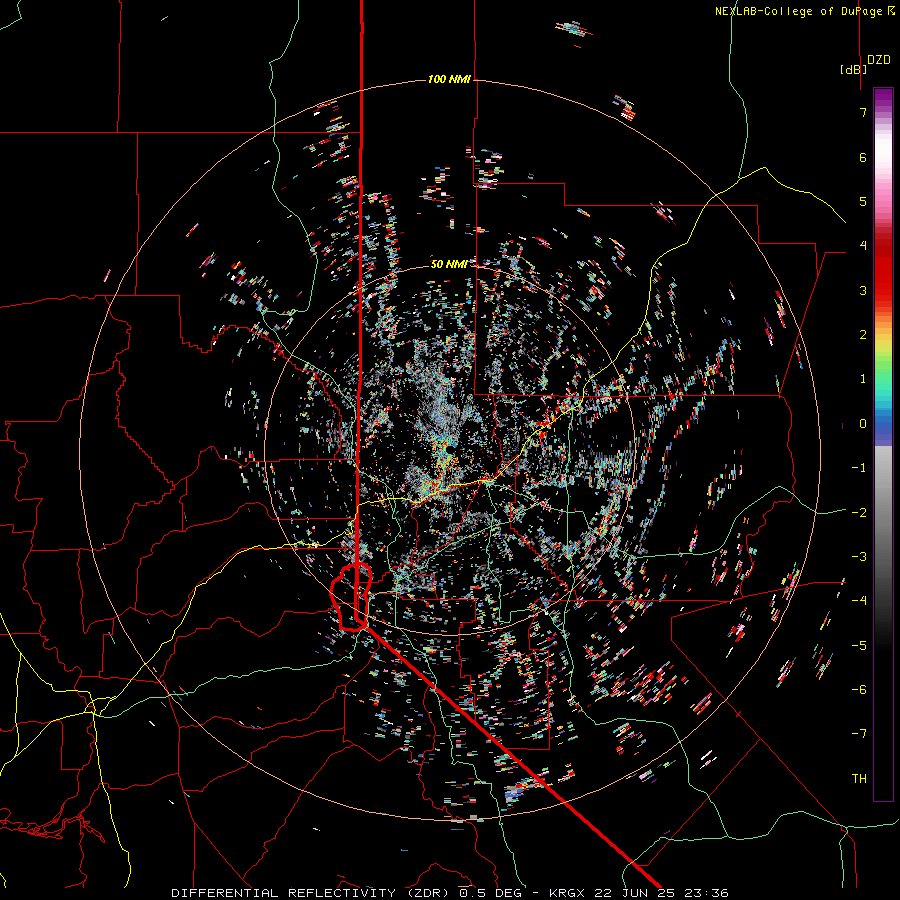This screenshot has width=900, height=900.
Task: Select the -6 value on the color scale
Action: [859, 690]
